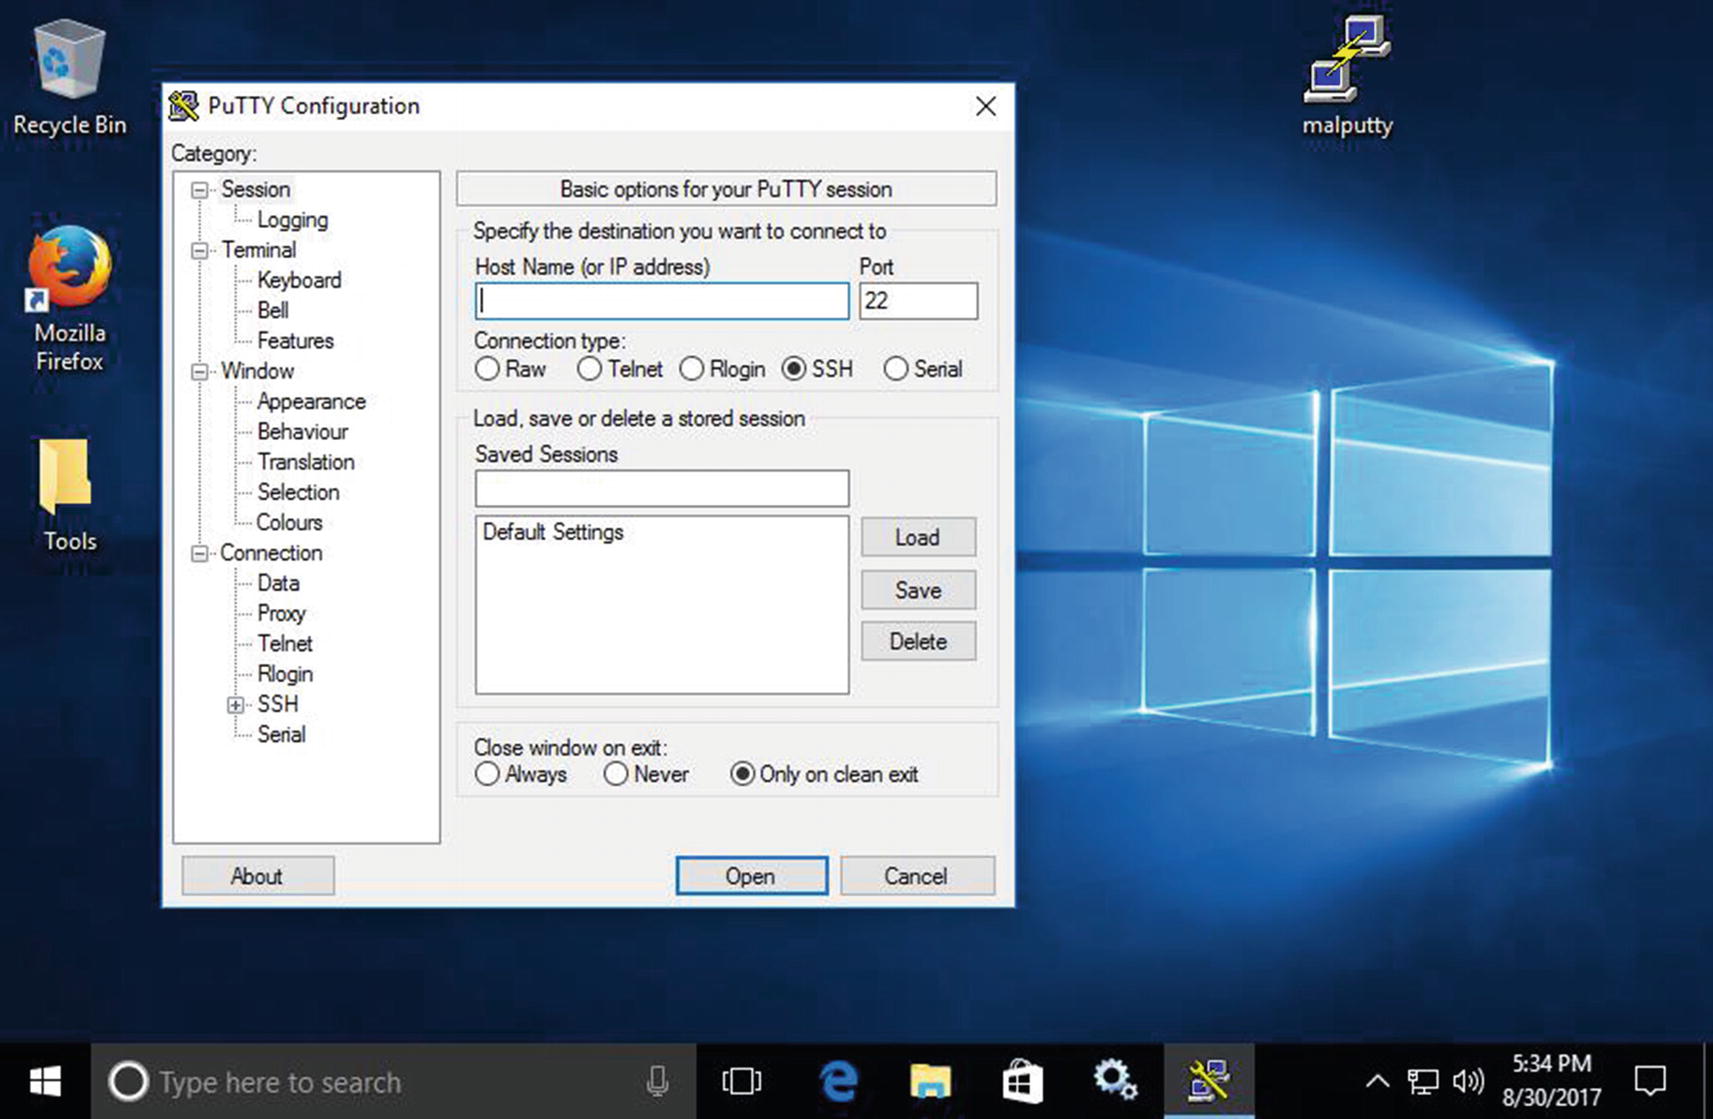This screenshot has width=1713, height=1119.
Task: Open Settings gear in the taskbar
Action: [1114, 1081]
